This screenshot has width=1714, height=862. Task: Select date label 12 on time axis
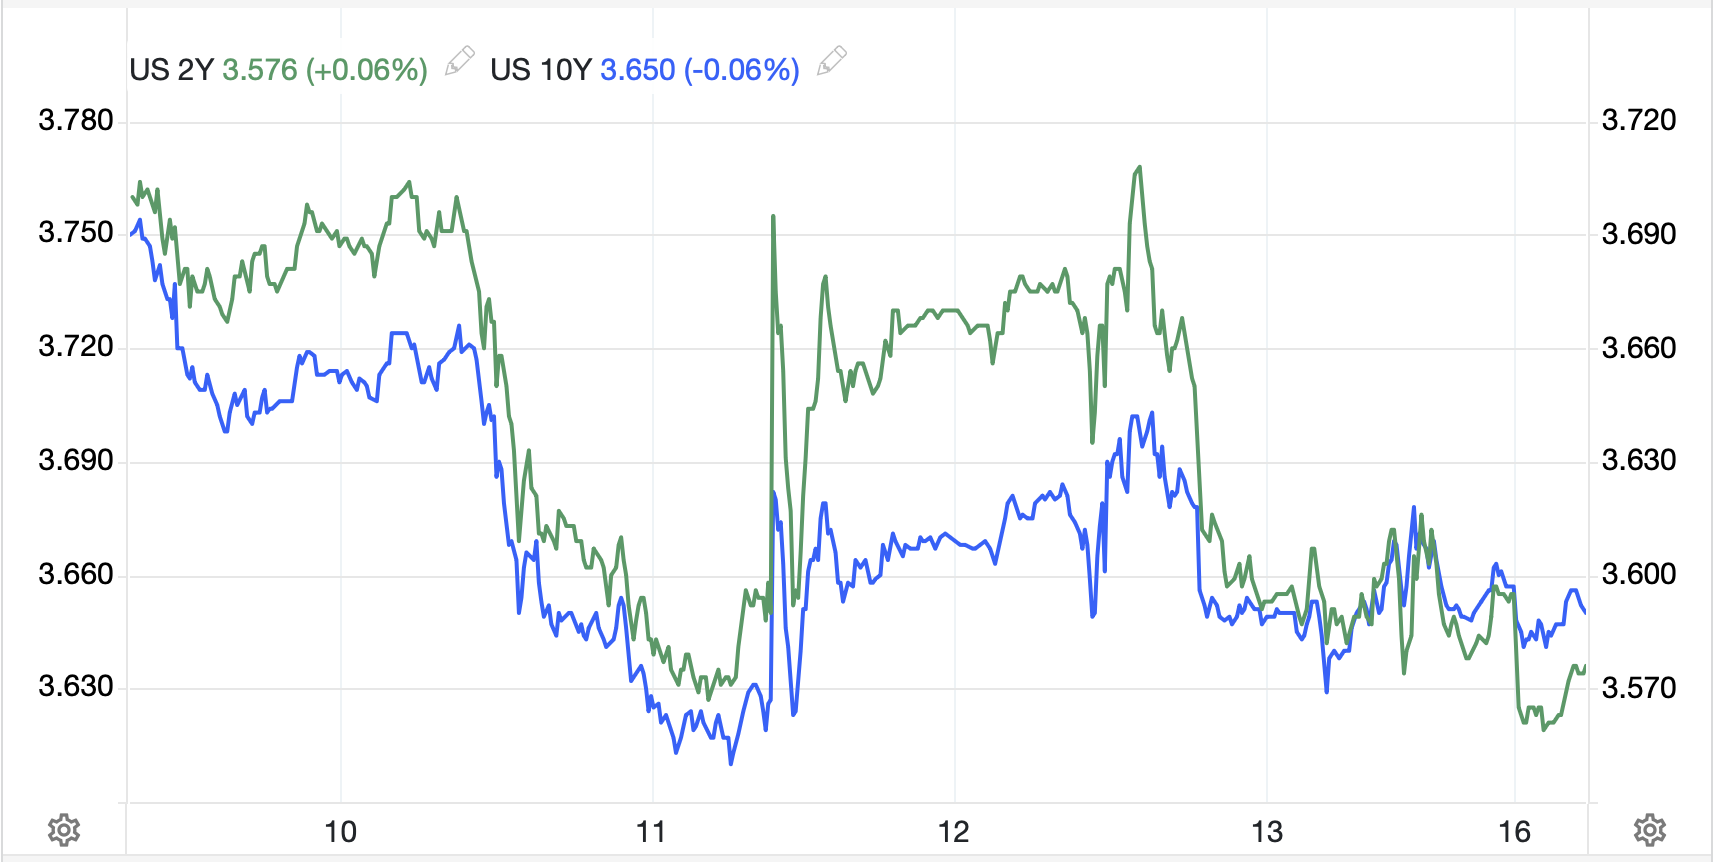click(953, 832)
